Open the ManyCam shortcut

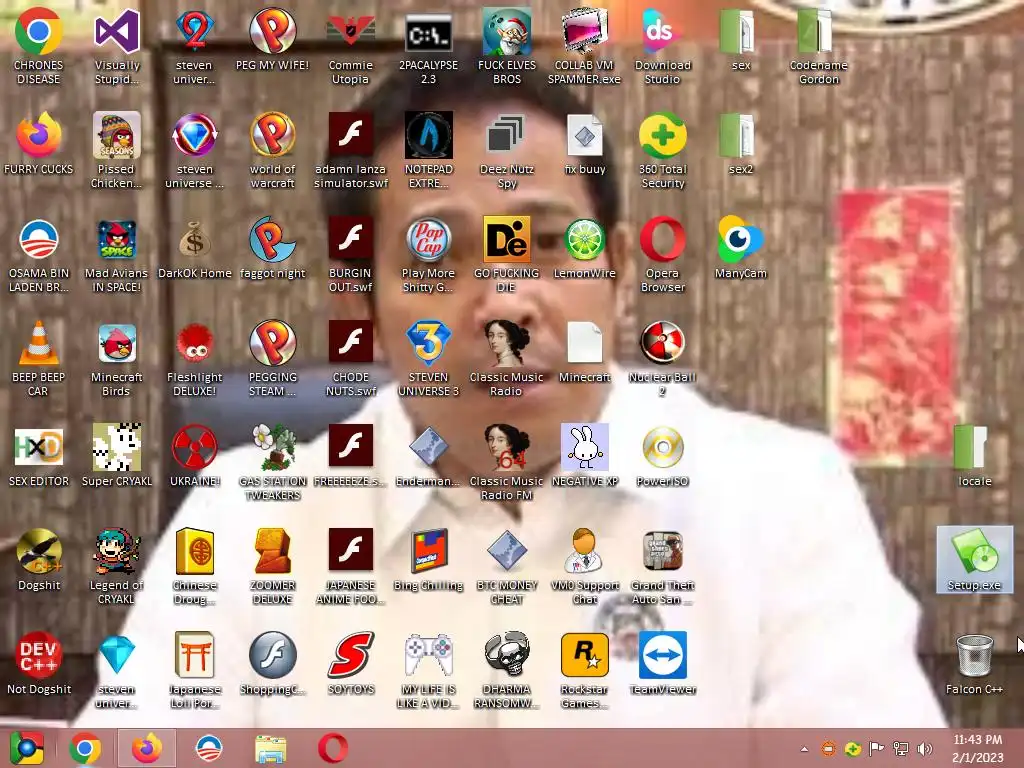coord(741,248)
